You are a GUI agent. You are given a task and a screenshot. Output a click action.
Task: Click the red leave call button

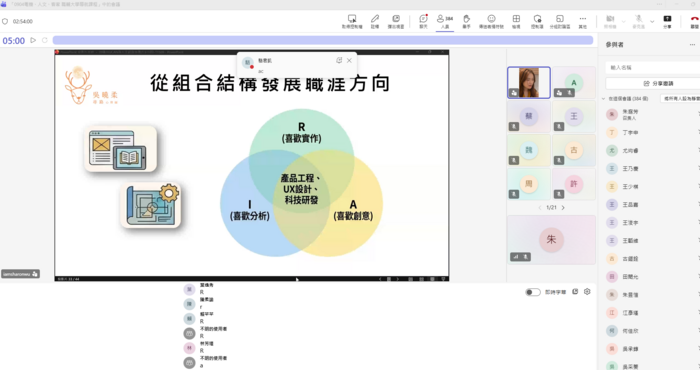pyautogui.click(x=694, y=19)
